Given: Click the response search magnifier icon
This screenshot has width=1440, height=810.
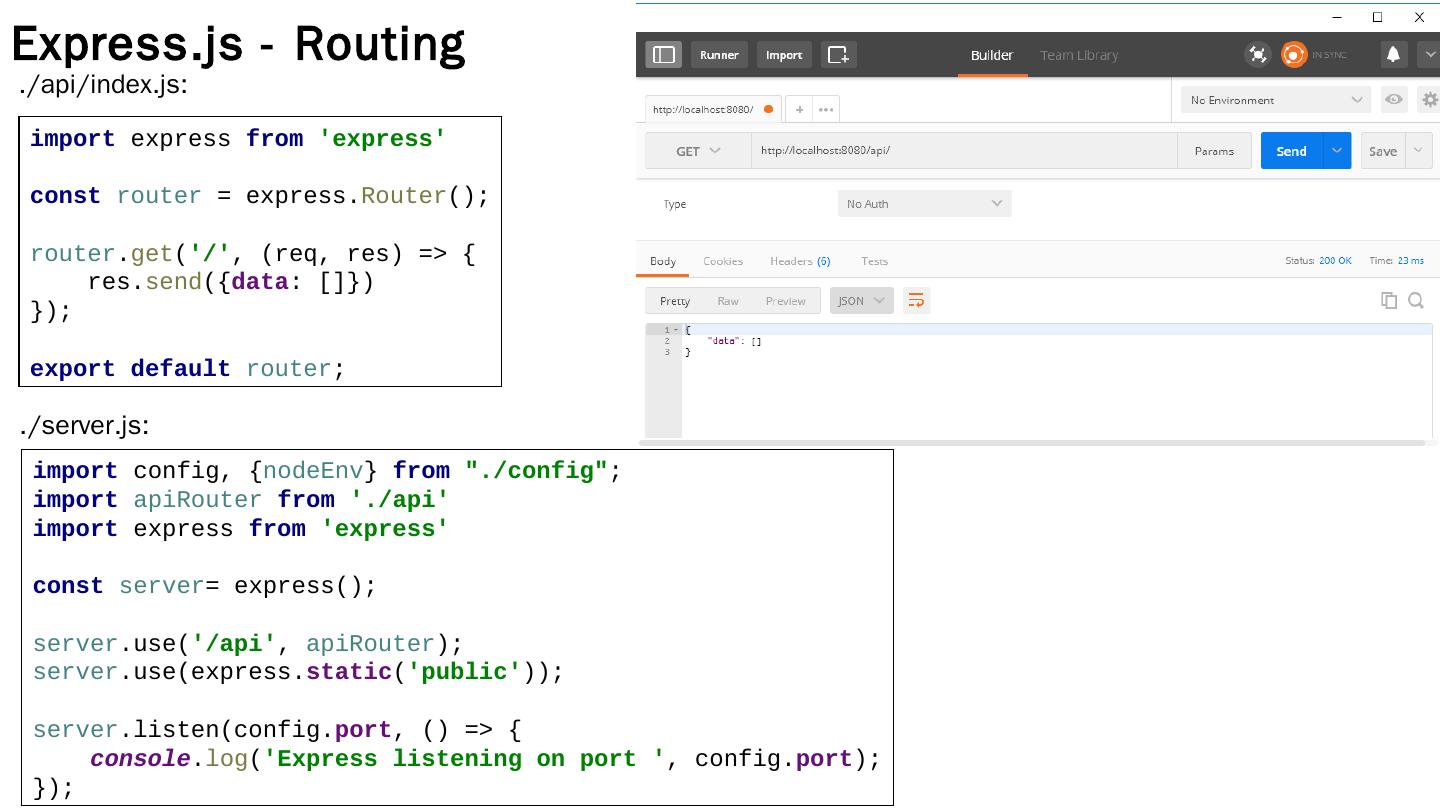Looking at the screenshot, I should (x=1416, y=300).
